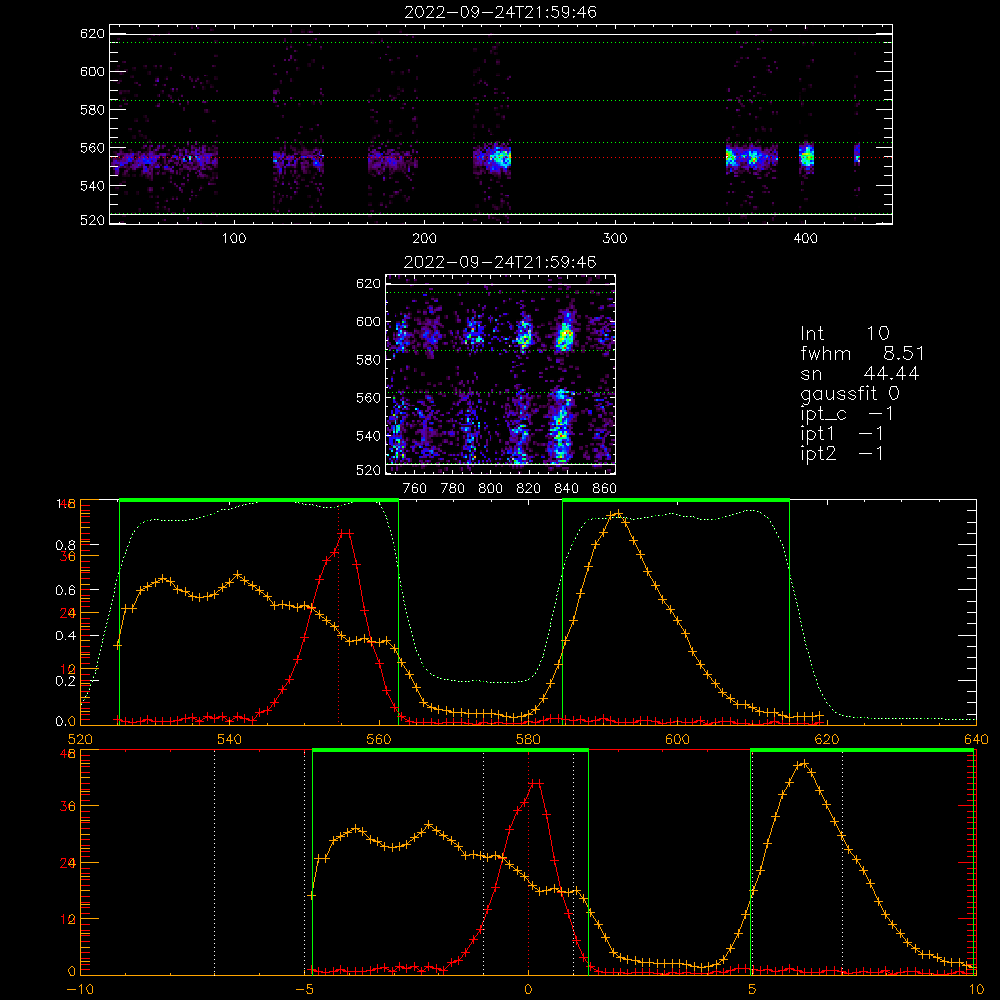
Task: Click the x-axis label 100 in top spectrogram
Action: (x=234, y=239)
